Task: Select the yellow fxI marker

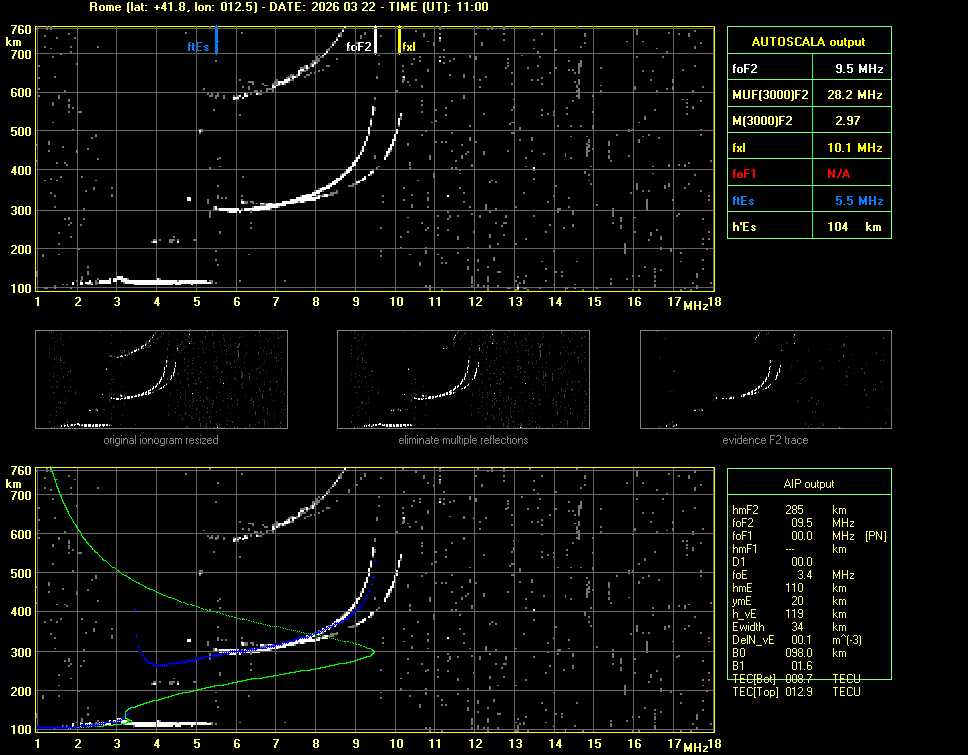Action: point(399,41)
